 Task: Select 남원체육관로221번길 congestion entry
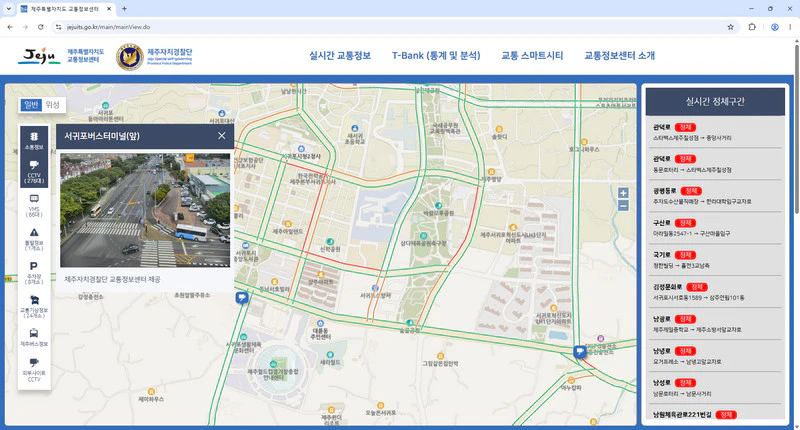(715, 413)
